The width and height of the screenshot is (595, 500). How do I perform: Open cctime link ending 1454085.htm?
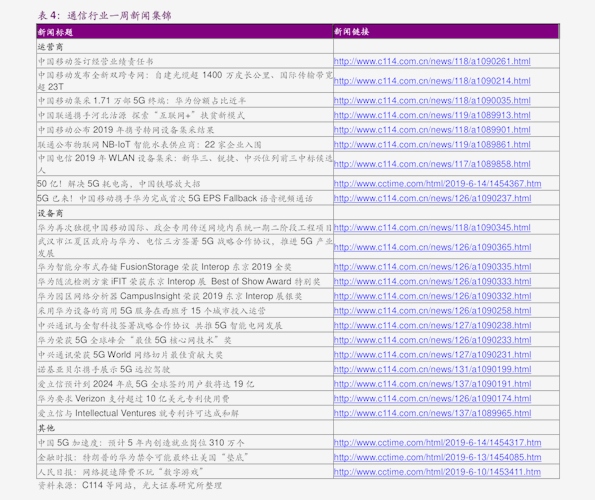point(438,458)
